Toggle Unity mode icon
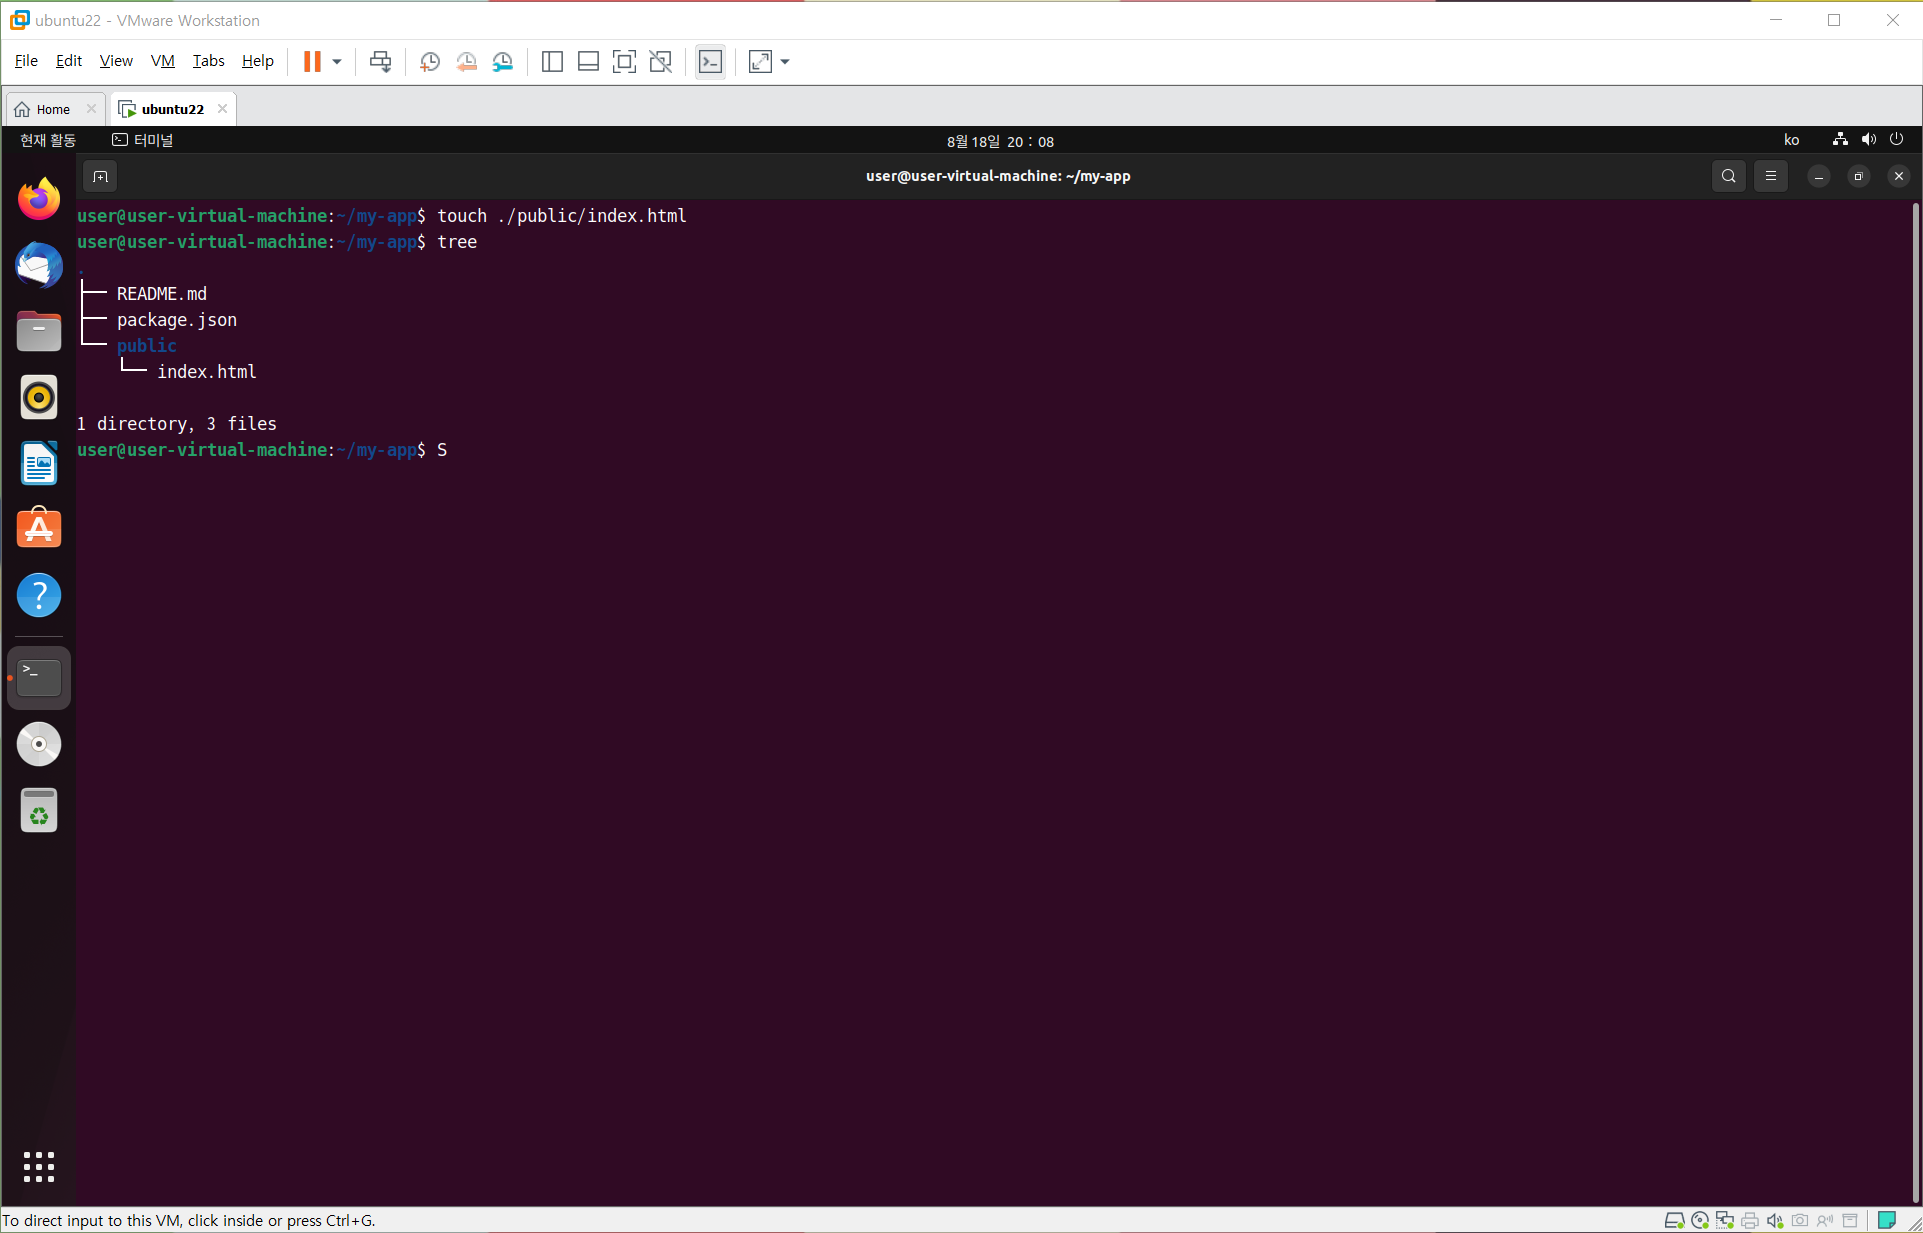The height and width of the screenshot is (1233, 1923). (660, 62)
